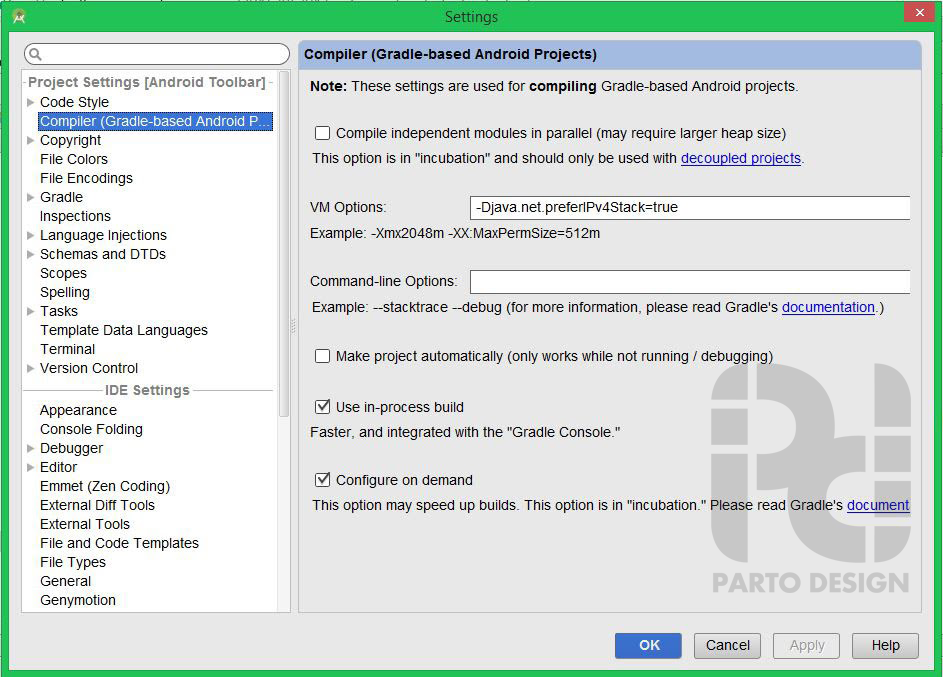Click the Apply button
The image size is (943, 677).
806,646
